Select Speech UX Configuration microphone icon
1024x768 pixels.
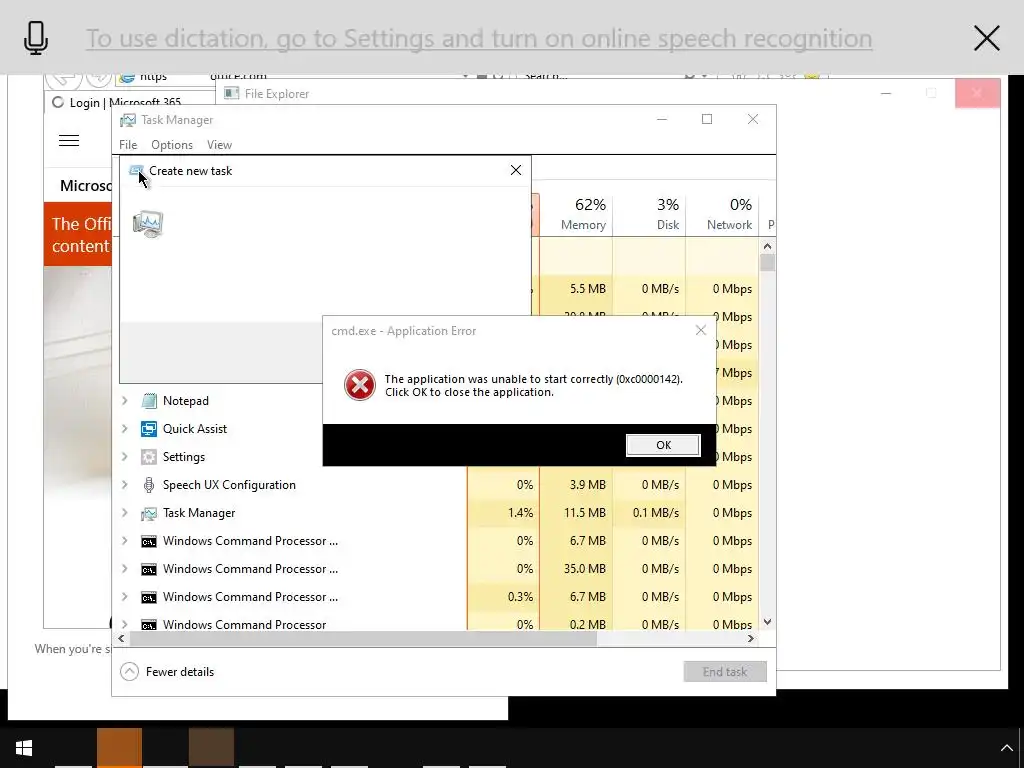pos(149,485)
